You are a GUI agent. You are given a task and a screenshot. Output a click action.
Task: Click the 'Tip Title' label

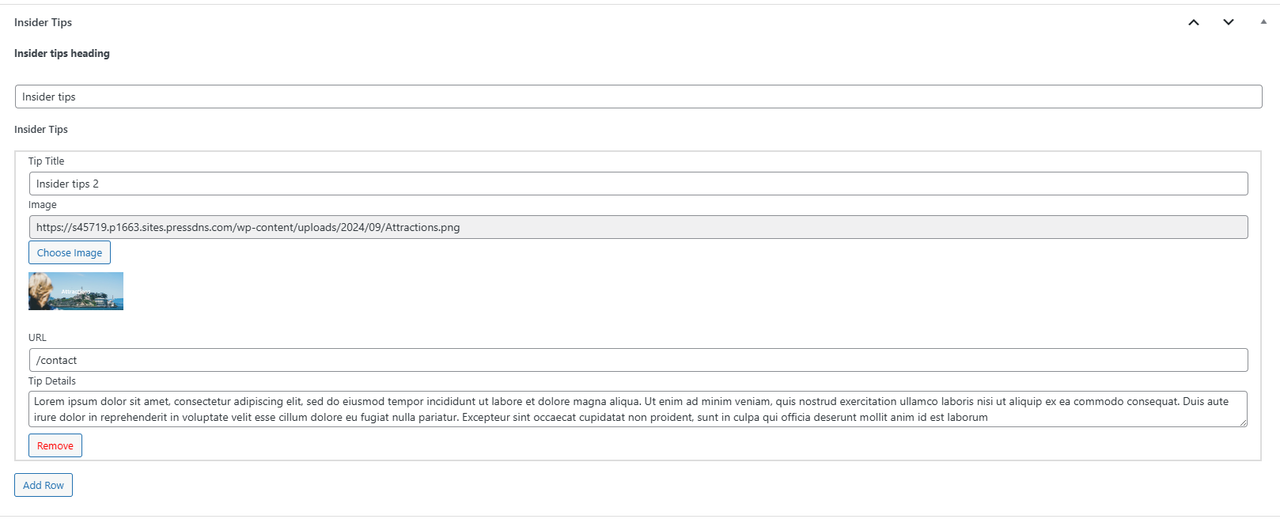46,161
